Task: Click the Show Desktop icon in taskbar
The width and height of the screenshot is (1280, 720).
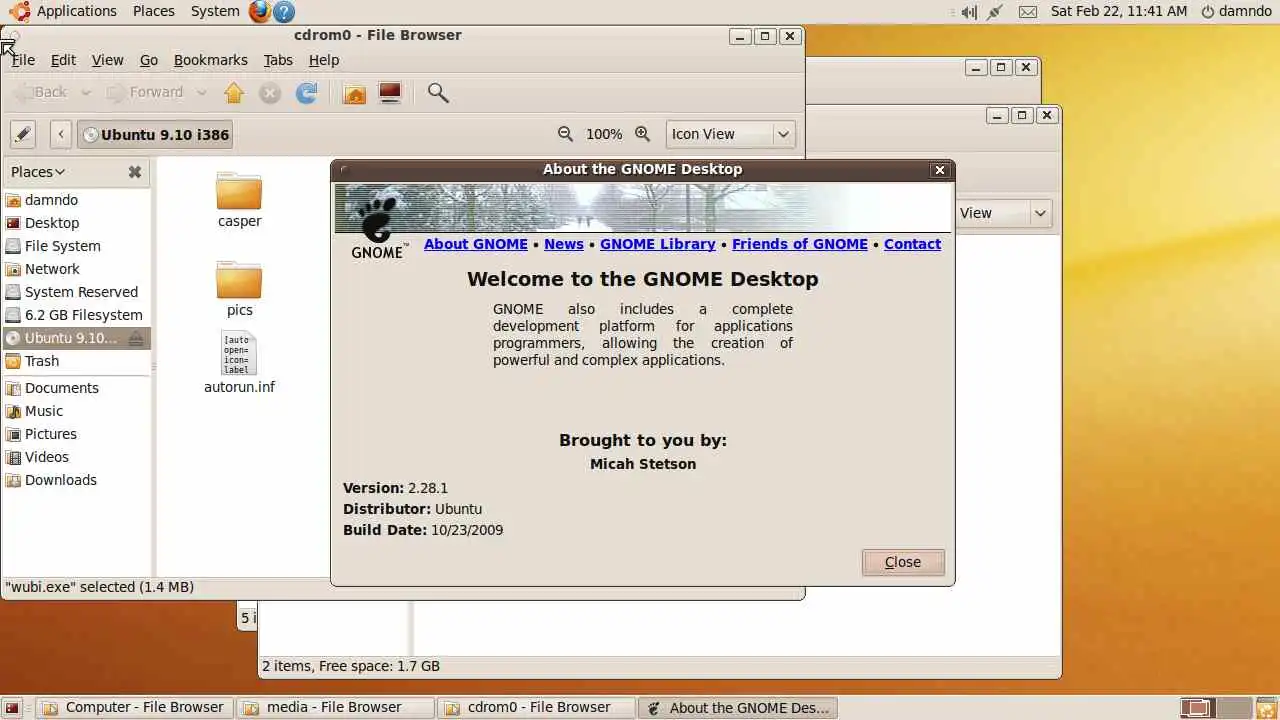Action: [13, 708]
